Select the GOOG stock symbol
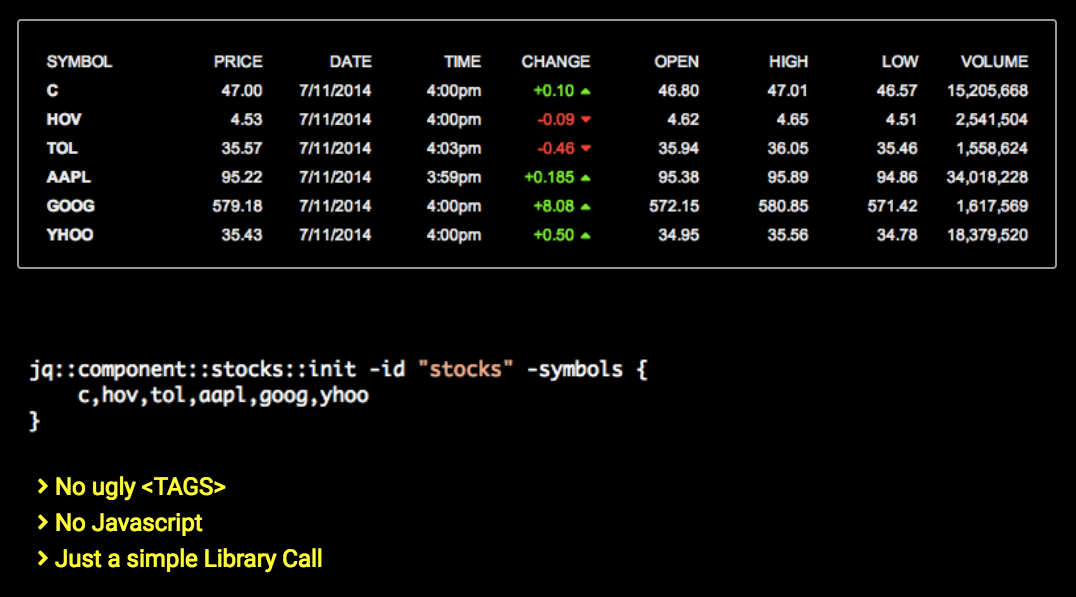1076x597 pixels. [71, 206]
